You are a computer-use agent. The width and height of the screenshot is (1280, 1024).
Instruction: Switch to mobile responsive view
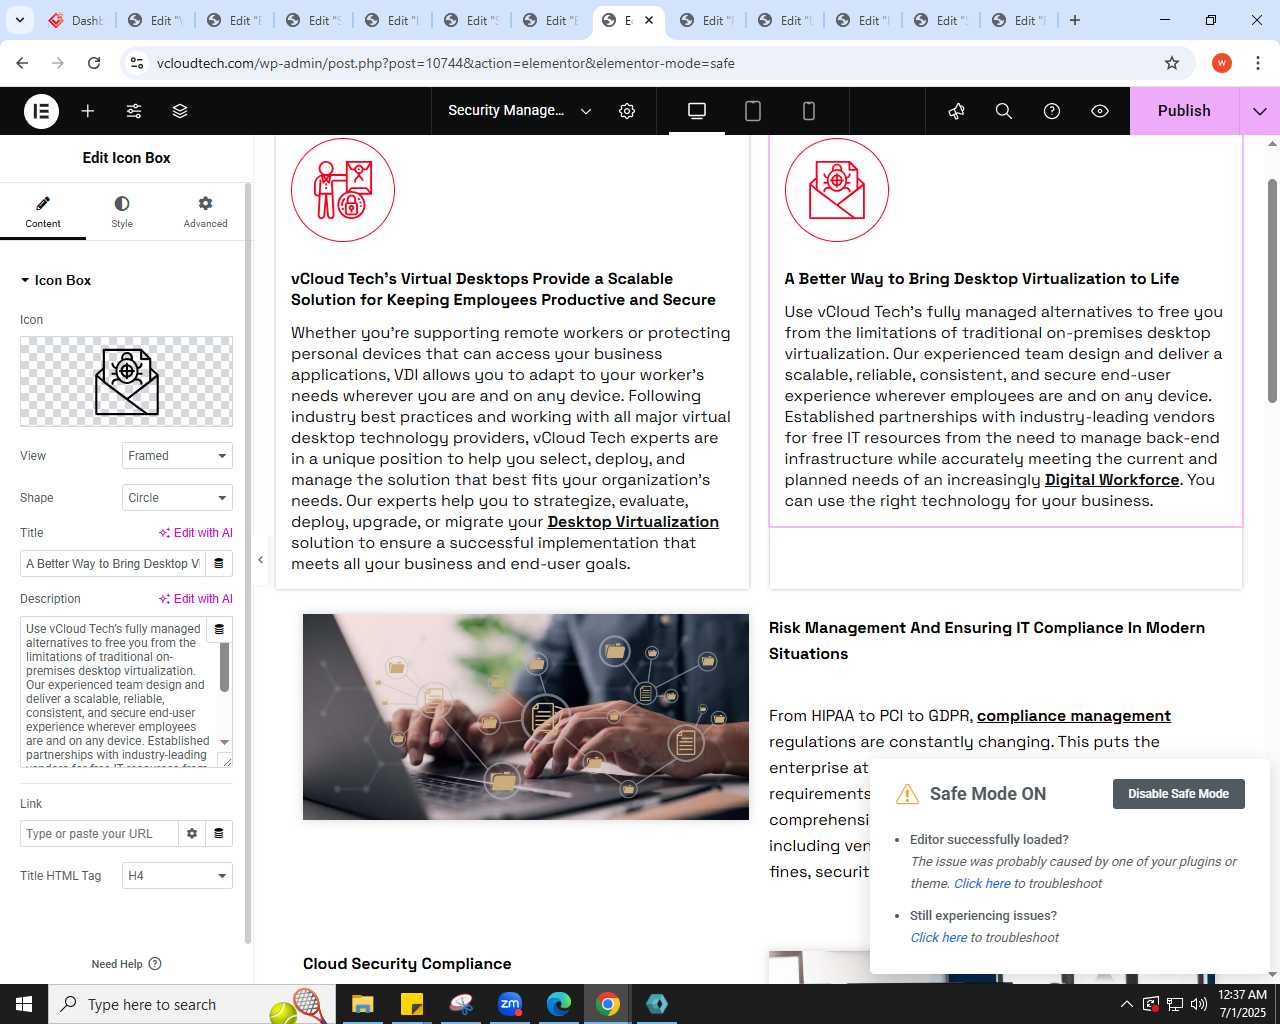pos(809,111)
